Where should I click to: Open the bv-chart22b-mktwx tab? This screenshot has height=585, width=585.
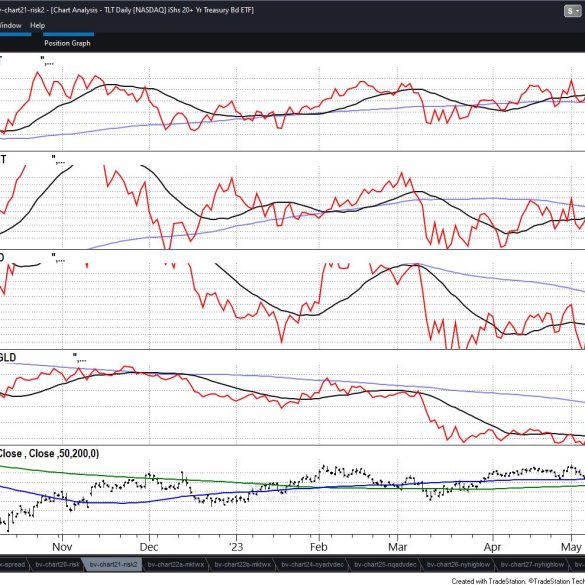coord(243,564)
